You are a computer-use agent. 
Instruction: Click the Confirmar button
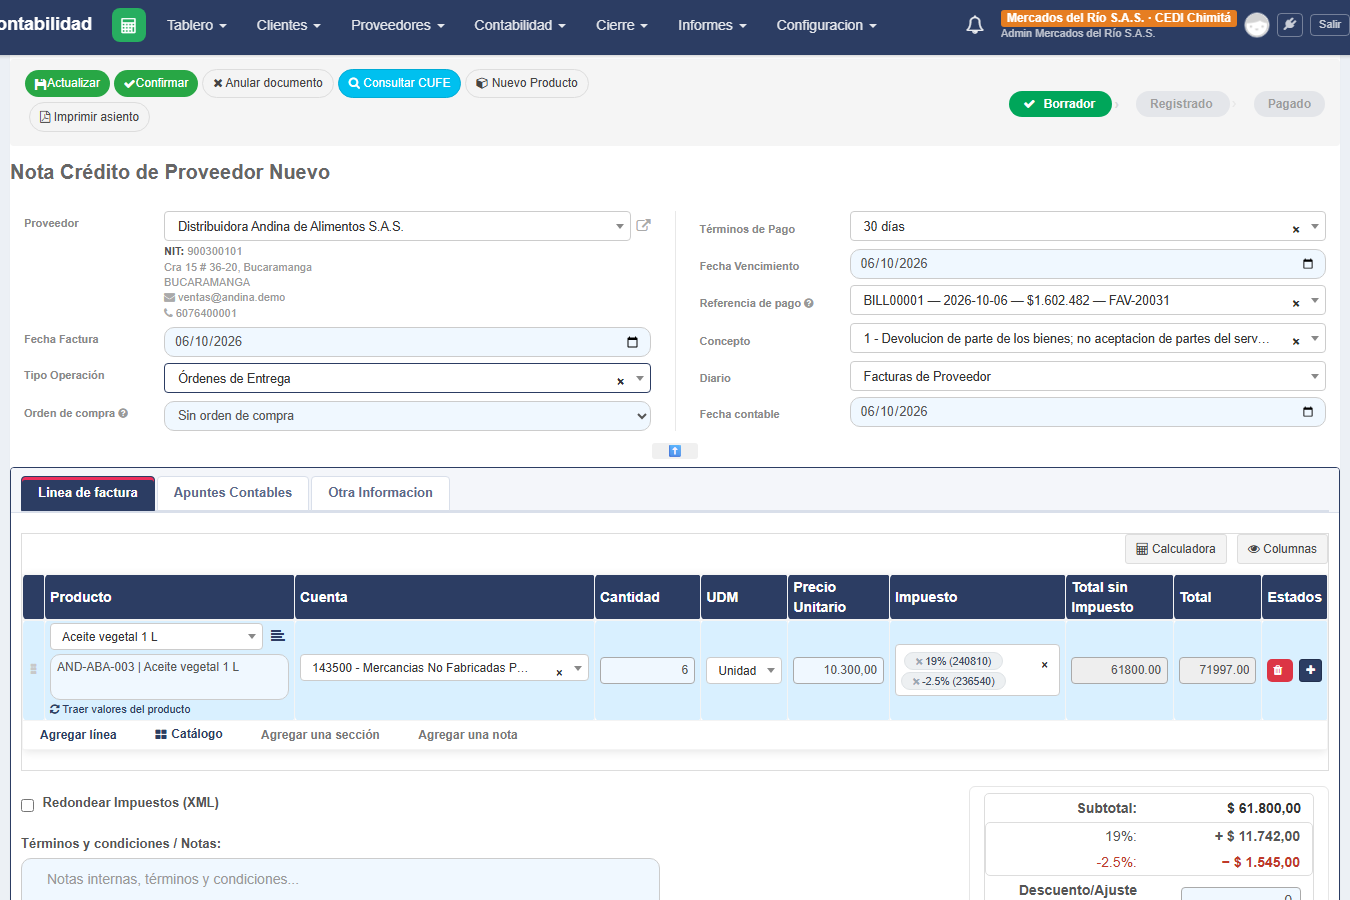156,83
